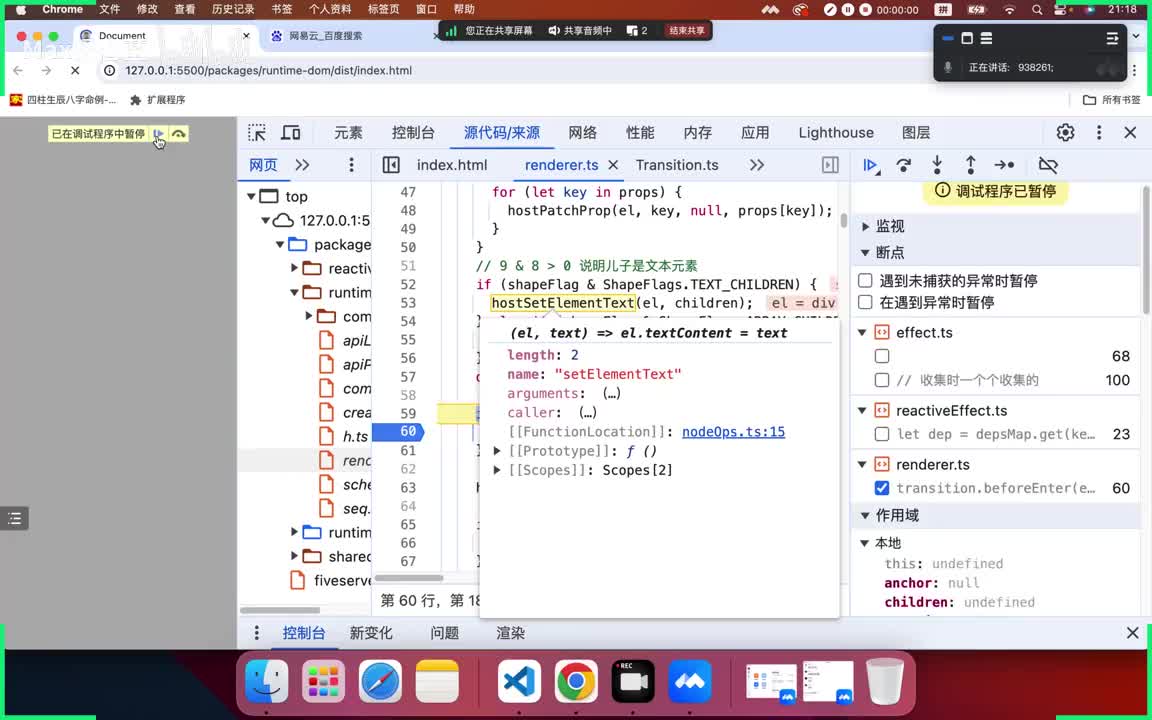Disable renderer.ts breakpoint at line 60
1152x720 pixels.
pyautogui.click(x=882, y=488)
